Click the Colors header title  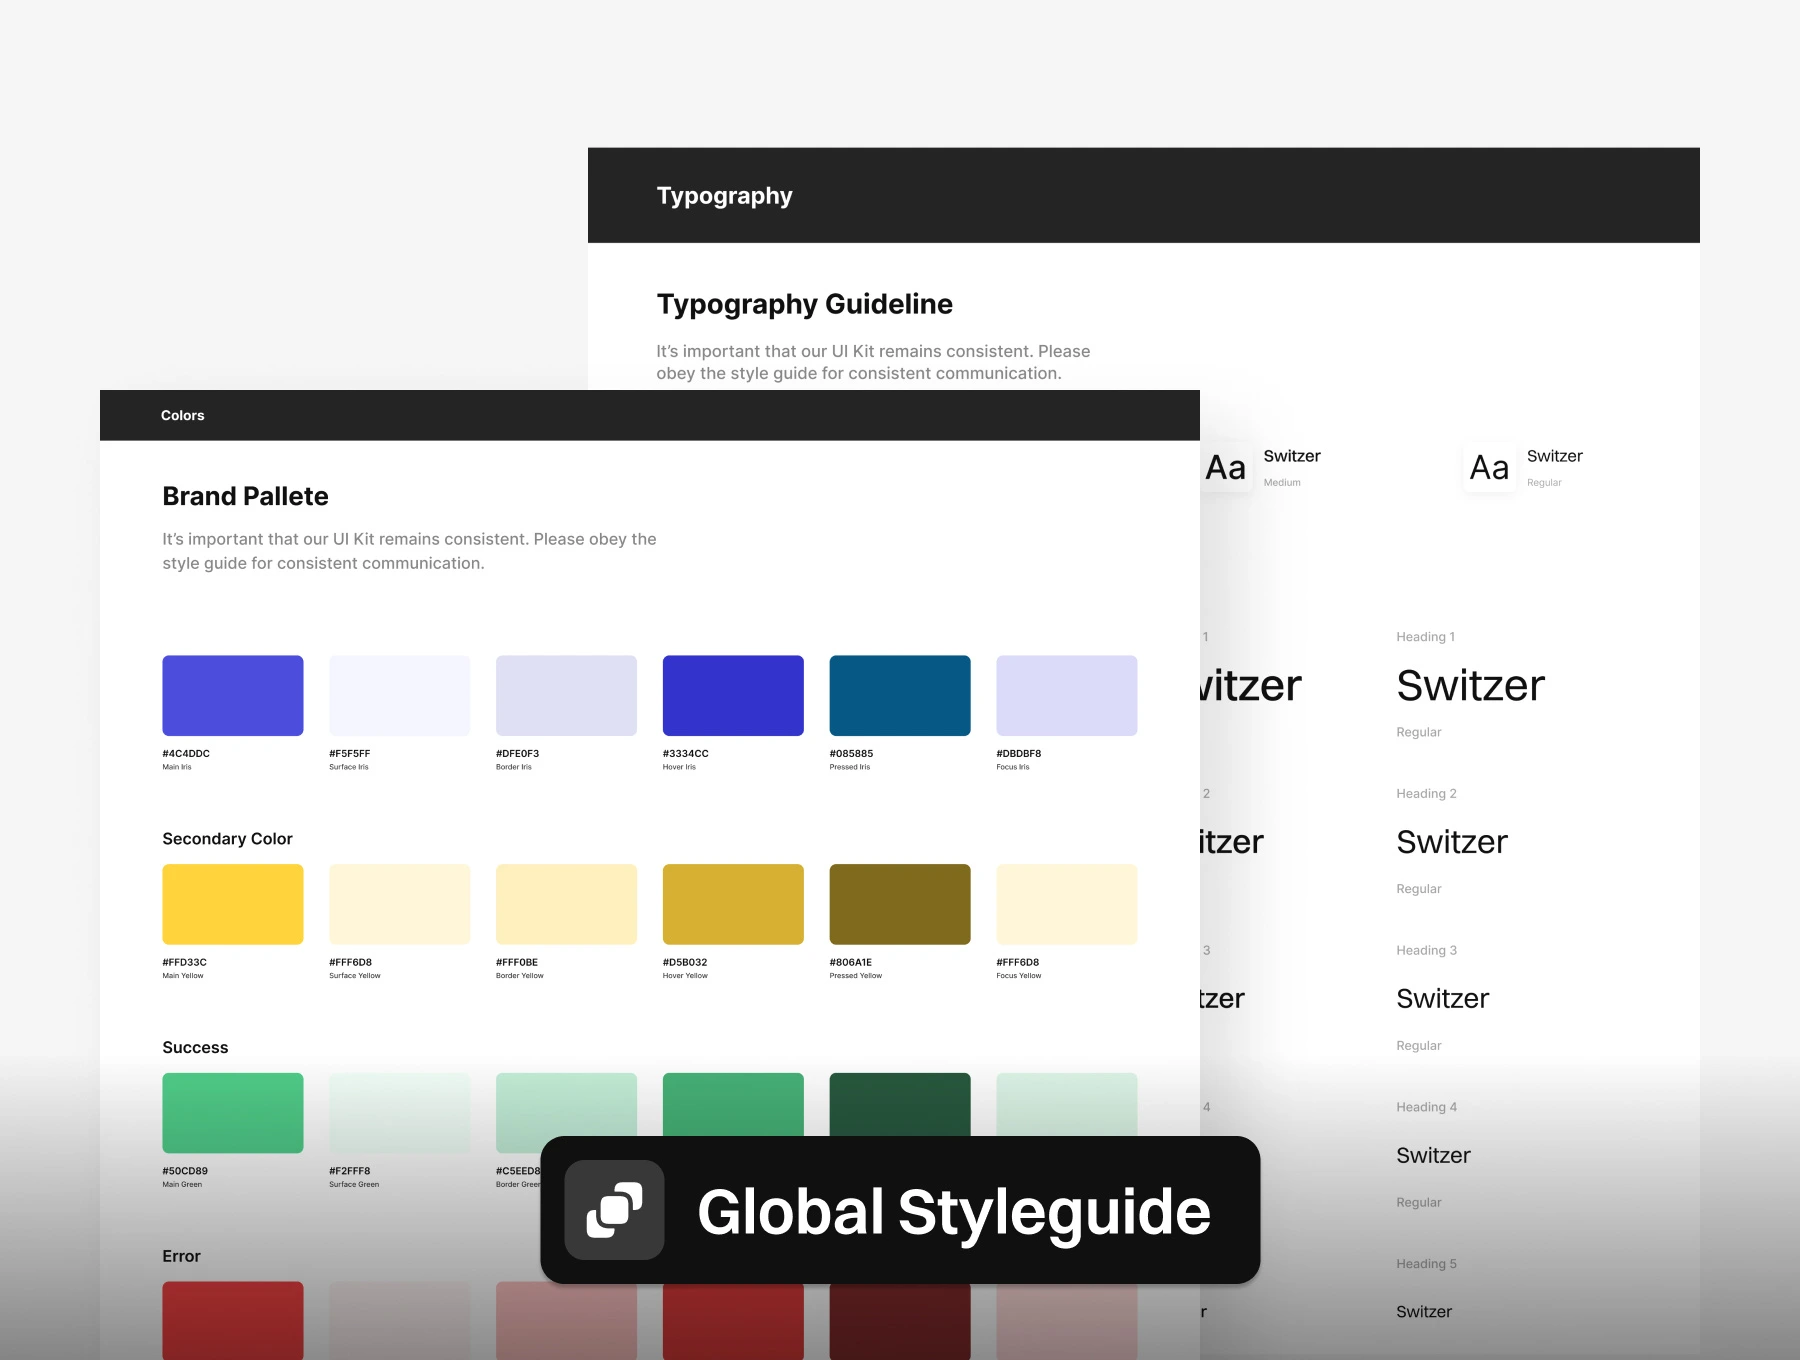click(182, 415)
